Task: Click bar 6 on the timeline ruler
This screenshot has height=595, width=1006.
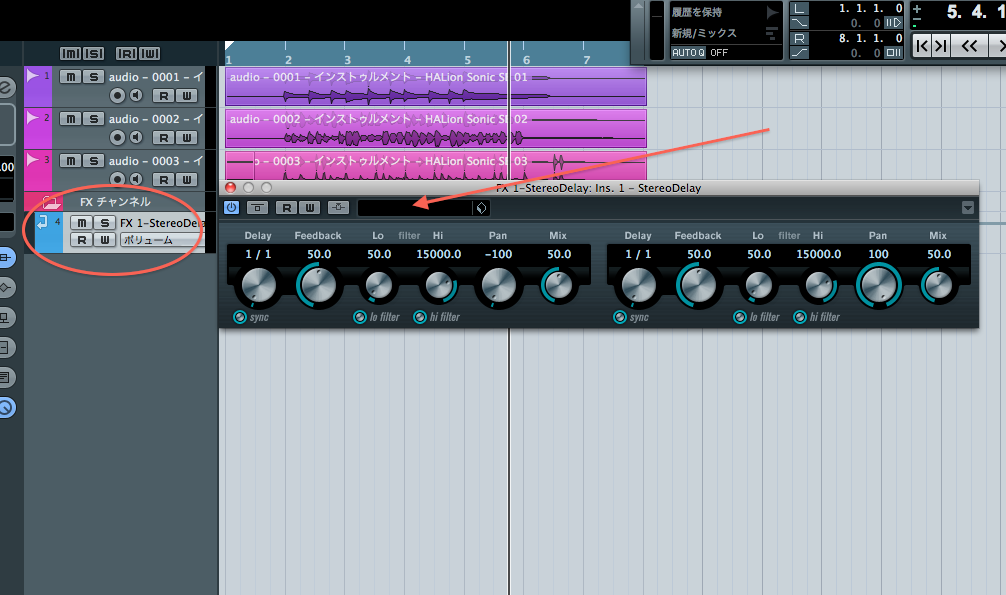Action: [526, 59]
